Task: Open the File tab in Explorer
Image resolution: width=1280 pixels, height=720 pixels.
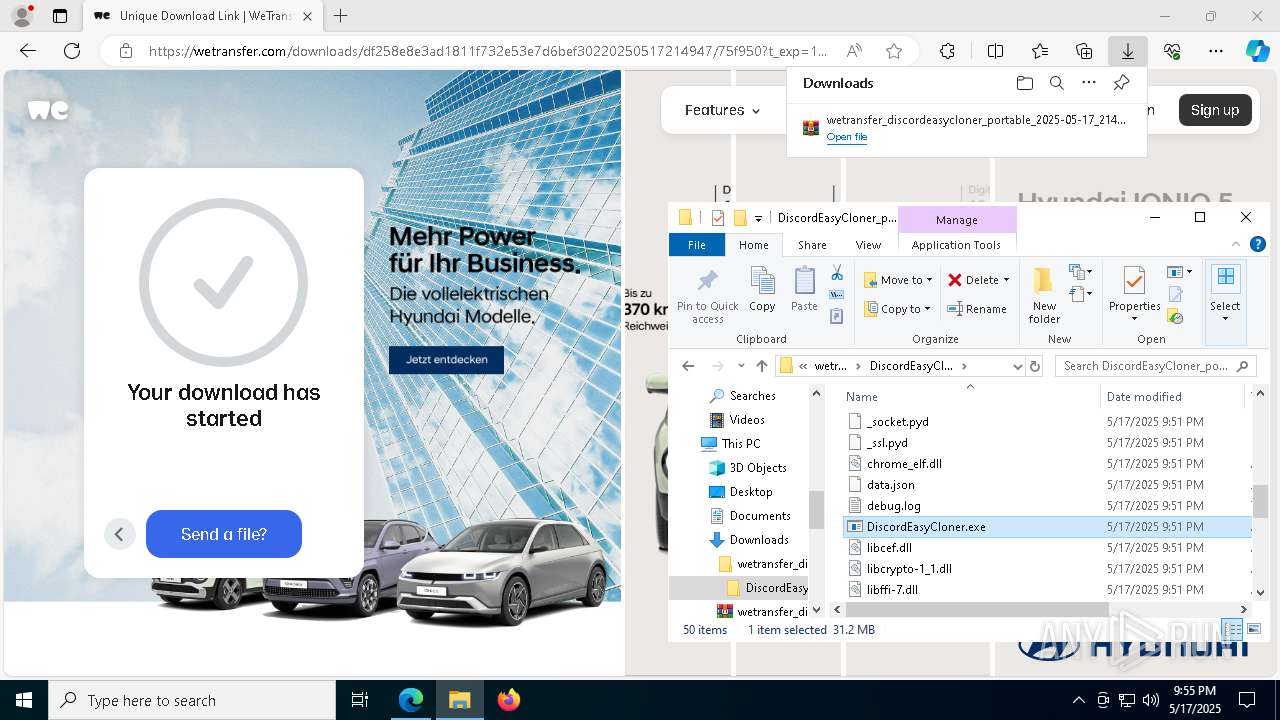Action: 697,245
